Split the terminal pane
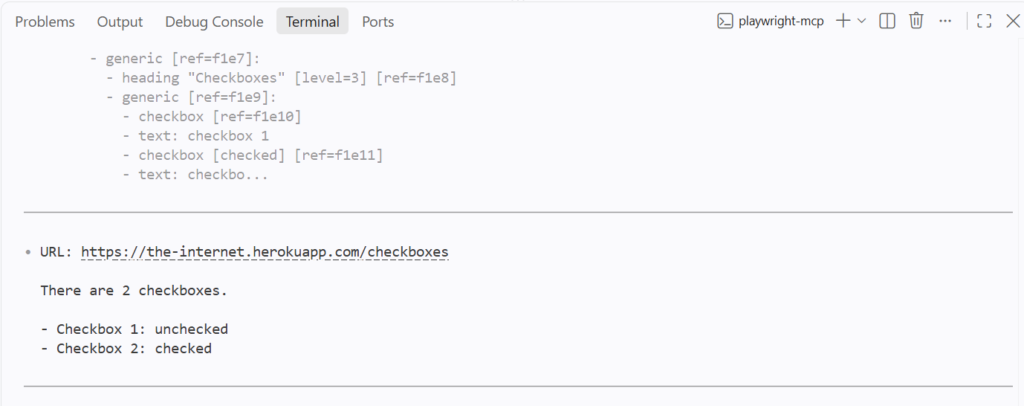This screenshot has height=406, width=1024. point(887,21)
